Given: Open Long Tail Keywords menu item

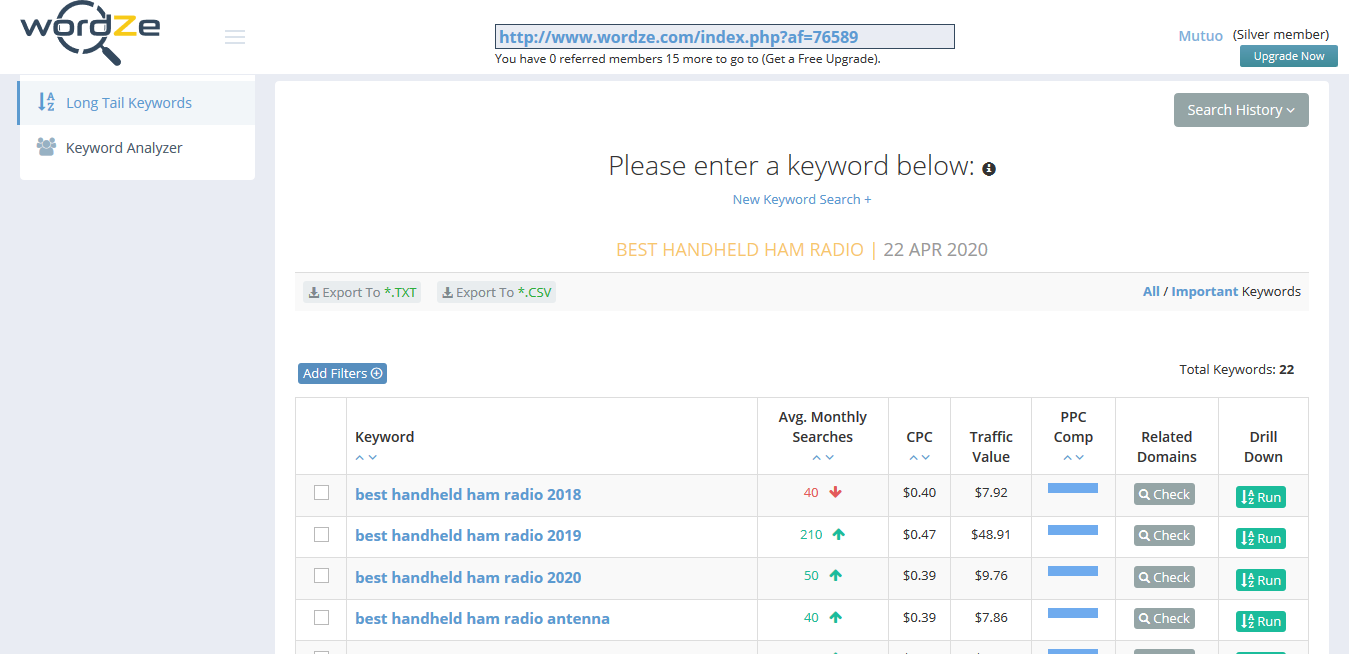Looking at the screenshot, I should [x=137, y=103].
